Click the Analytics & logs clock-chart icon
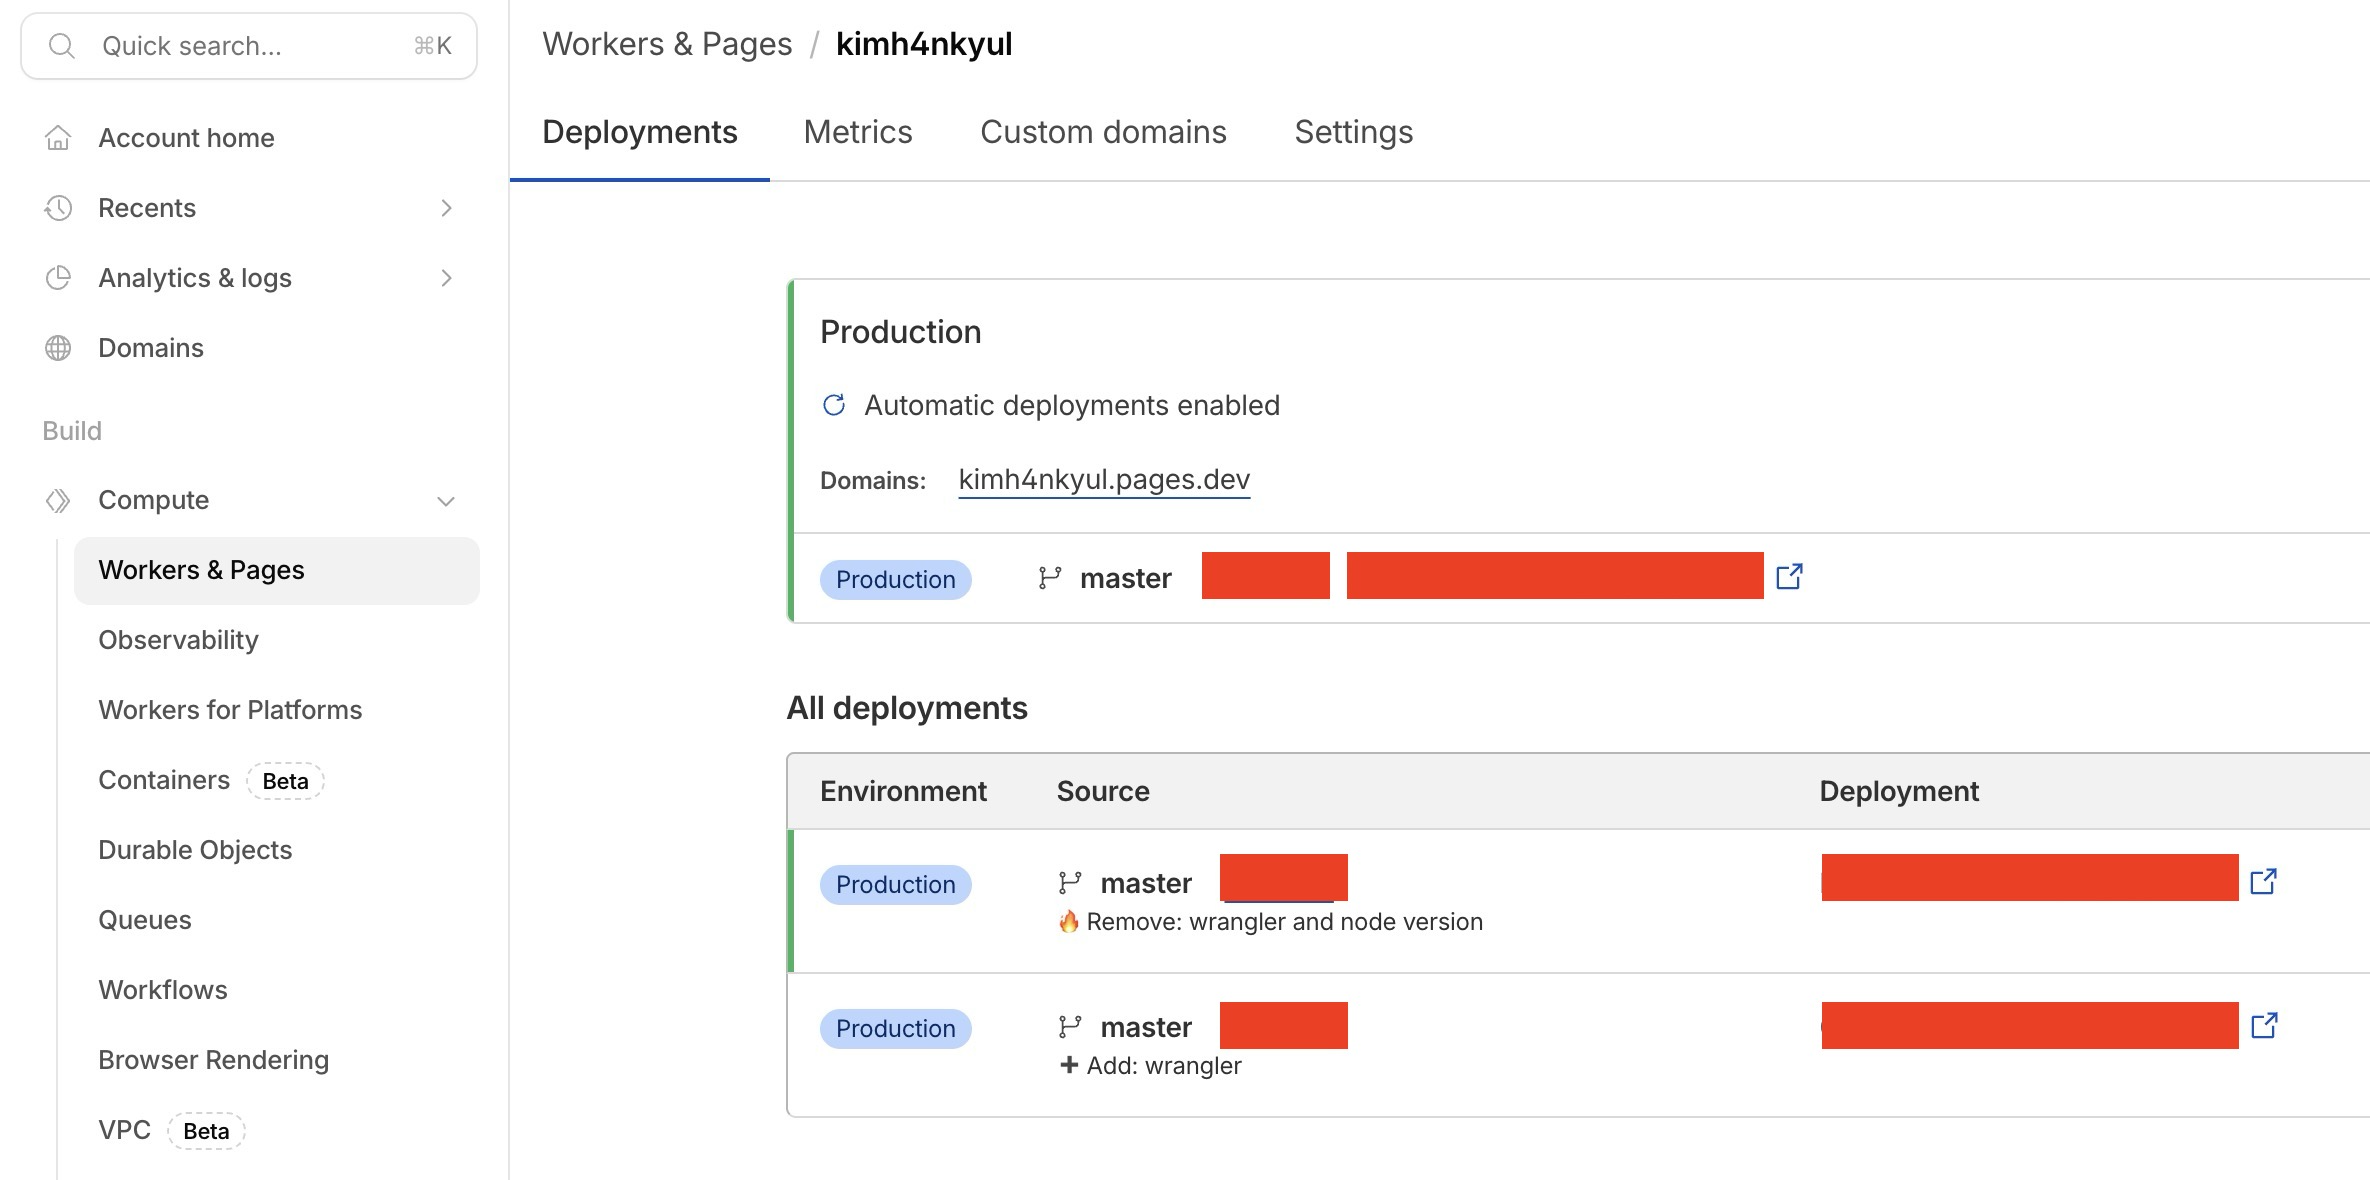Screen dimensions: 2370x1180 (x=58, y=277)
